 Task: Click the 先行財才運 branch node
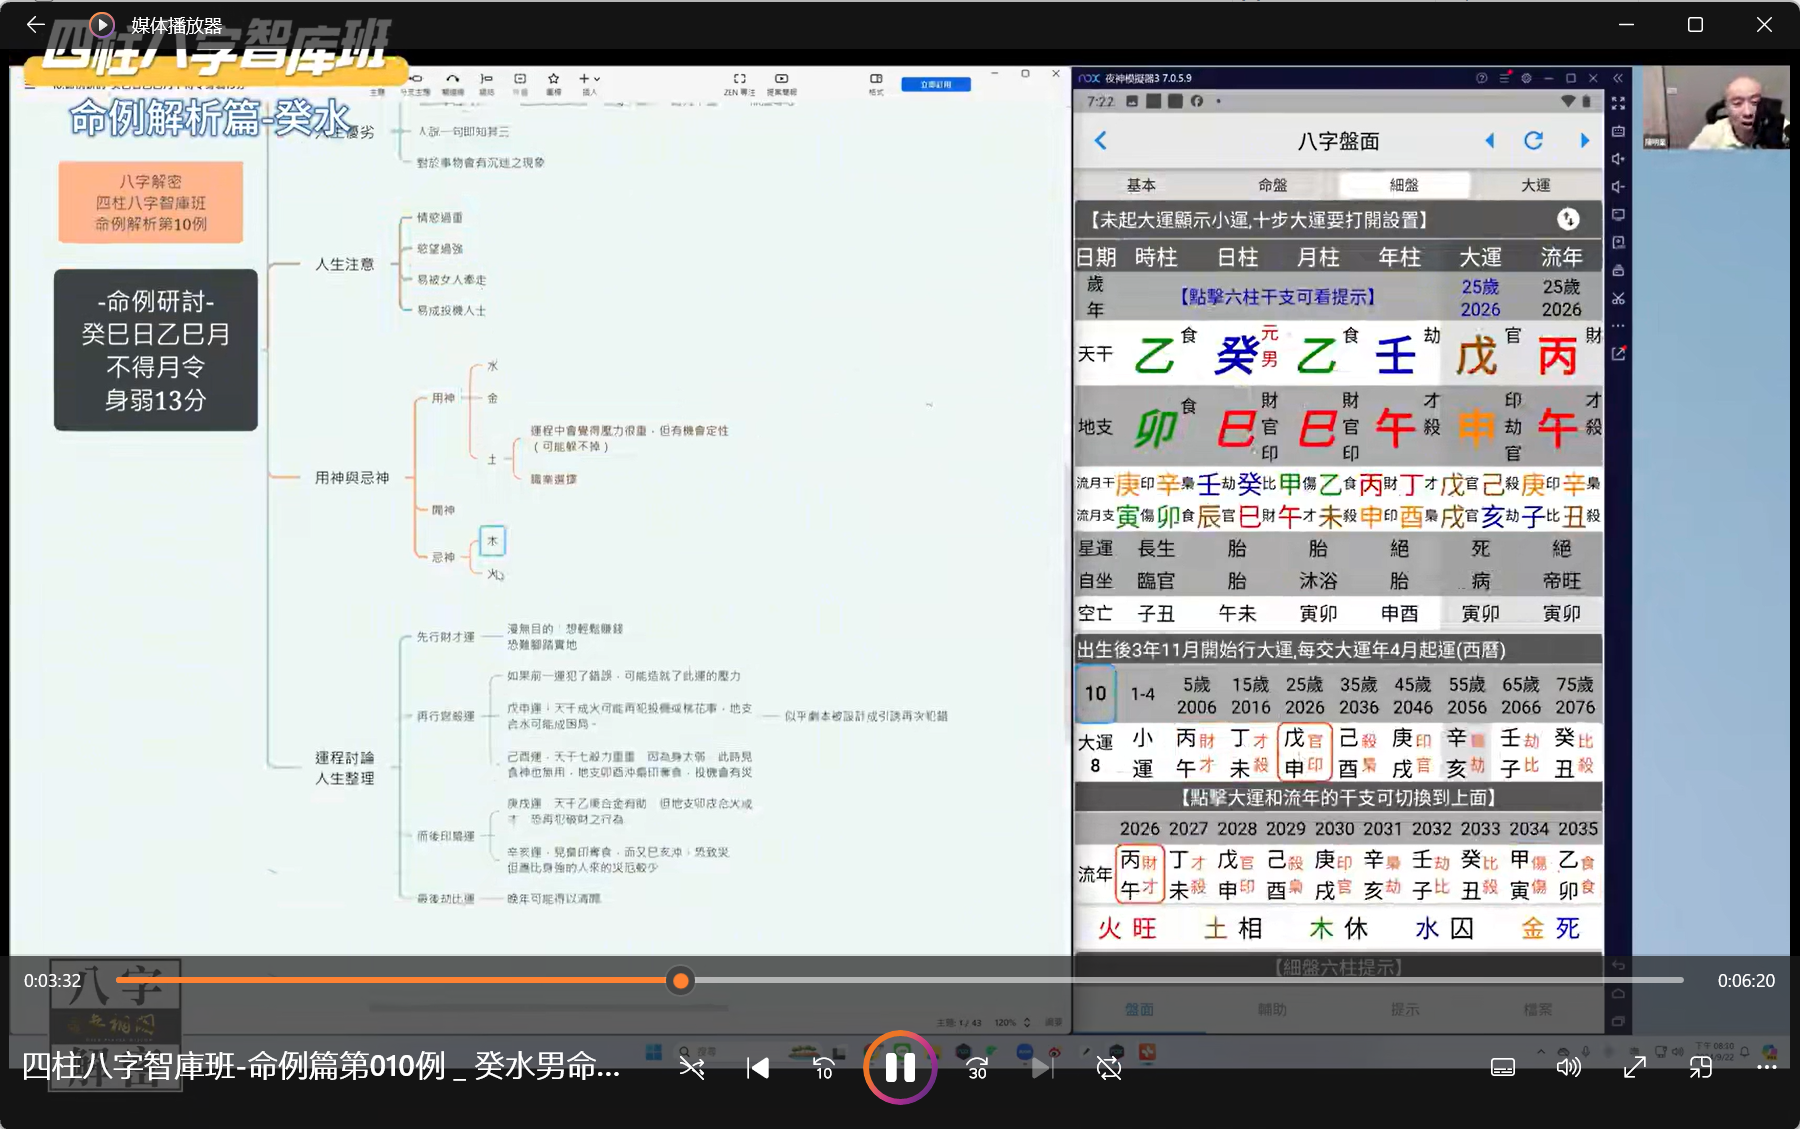coord(446,637)
